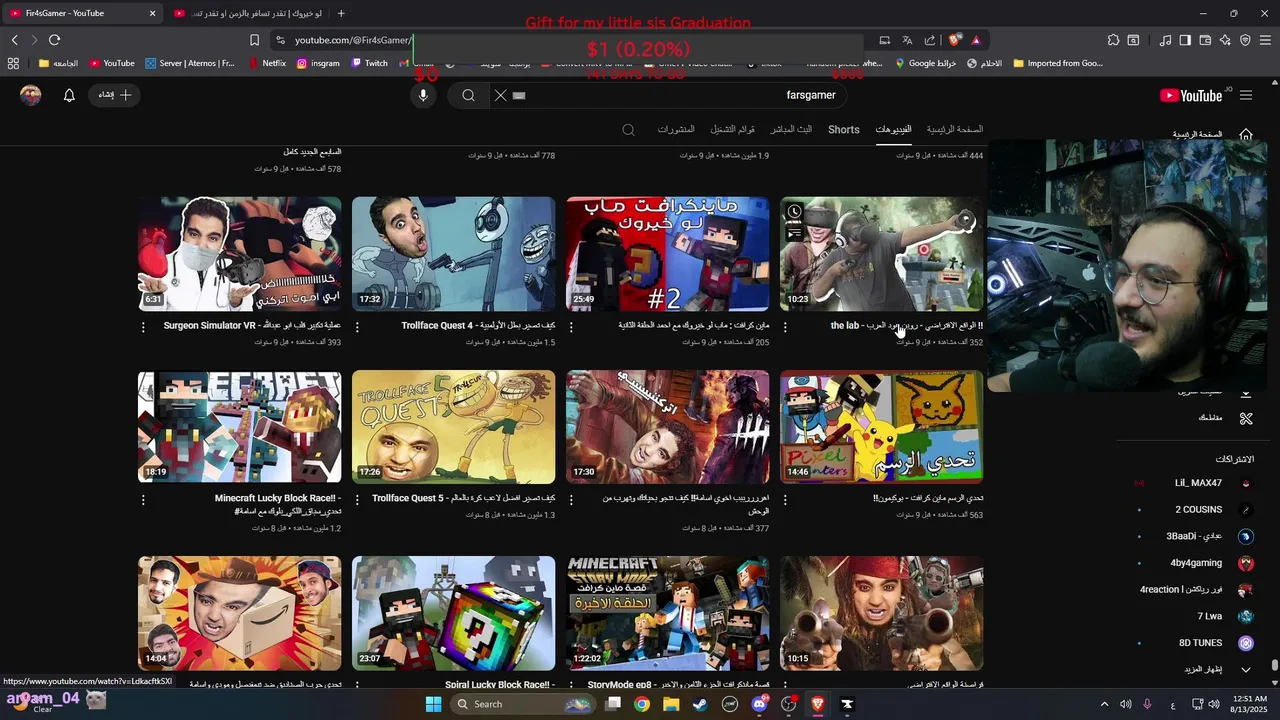Open more options for Trollface Quest 4 video

click(x=357, y=326)
